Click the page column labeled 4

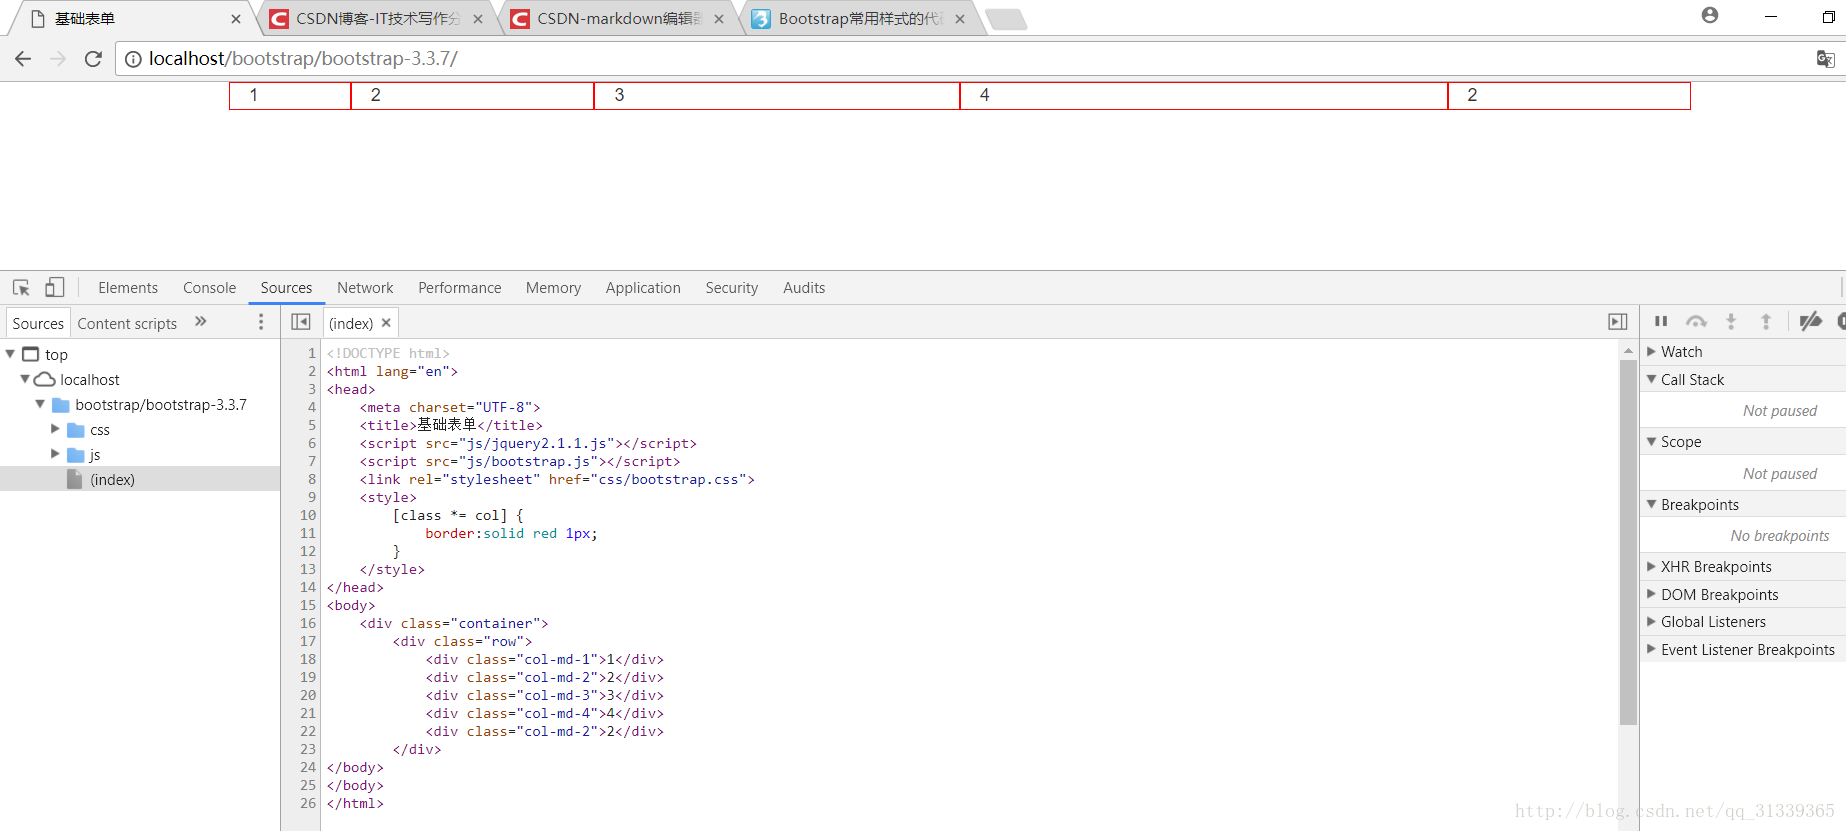(x=1204, y=96)
